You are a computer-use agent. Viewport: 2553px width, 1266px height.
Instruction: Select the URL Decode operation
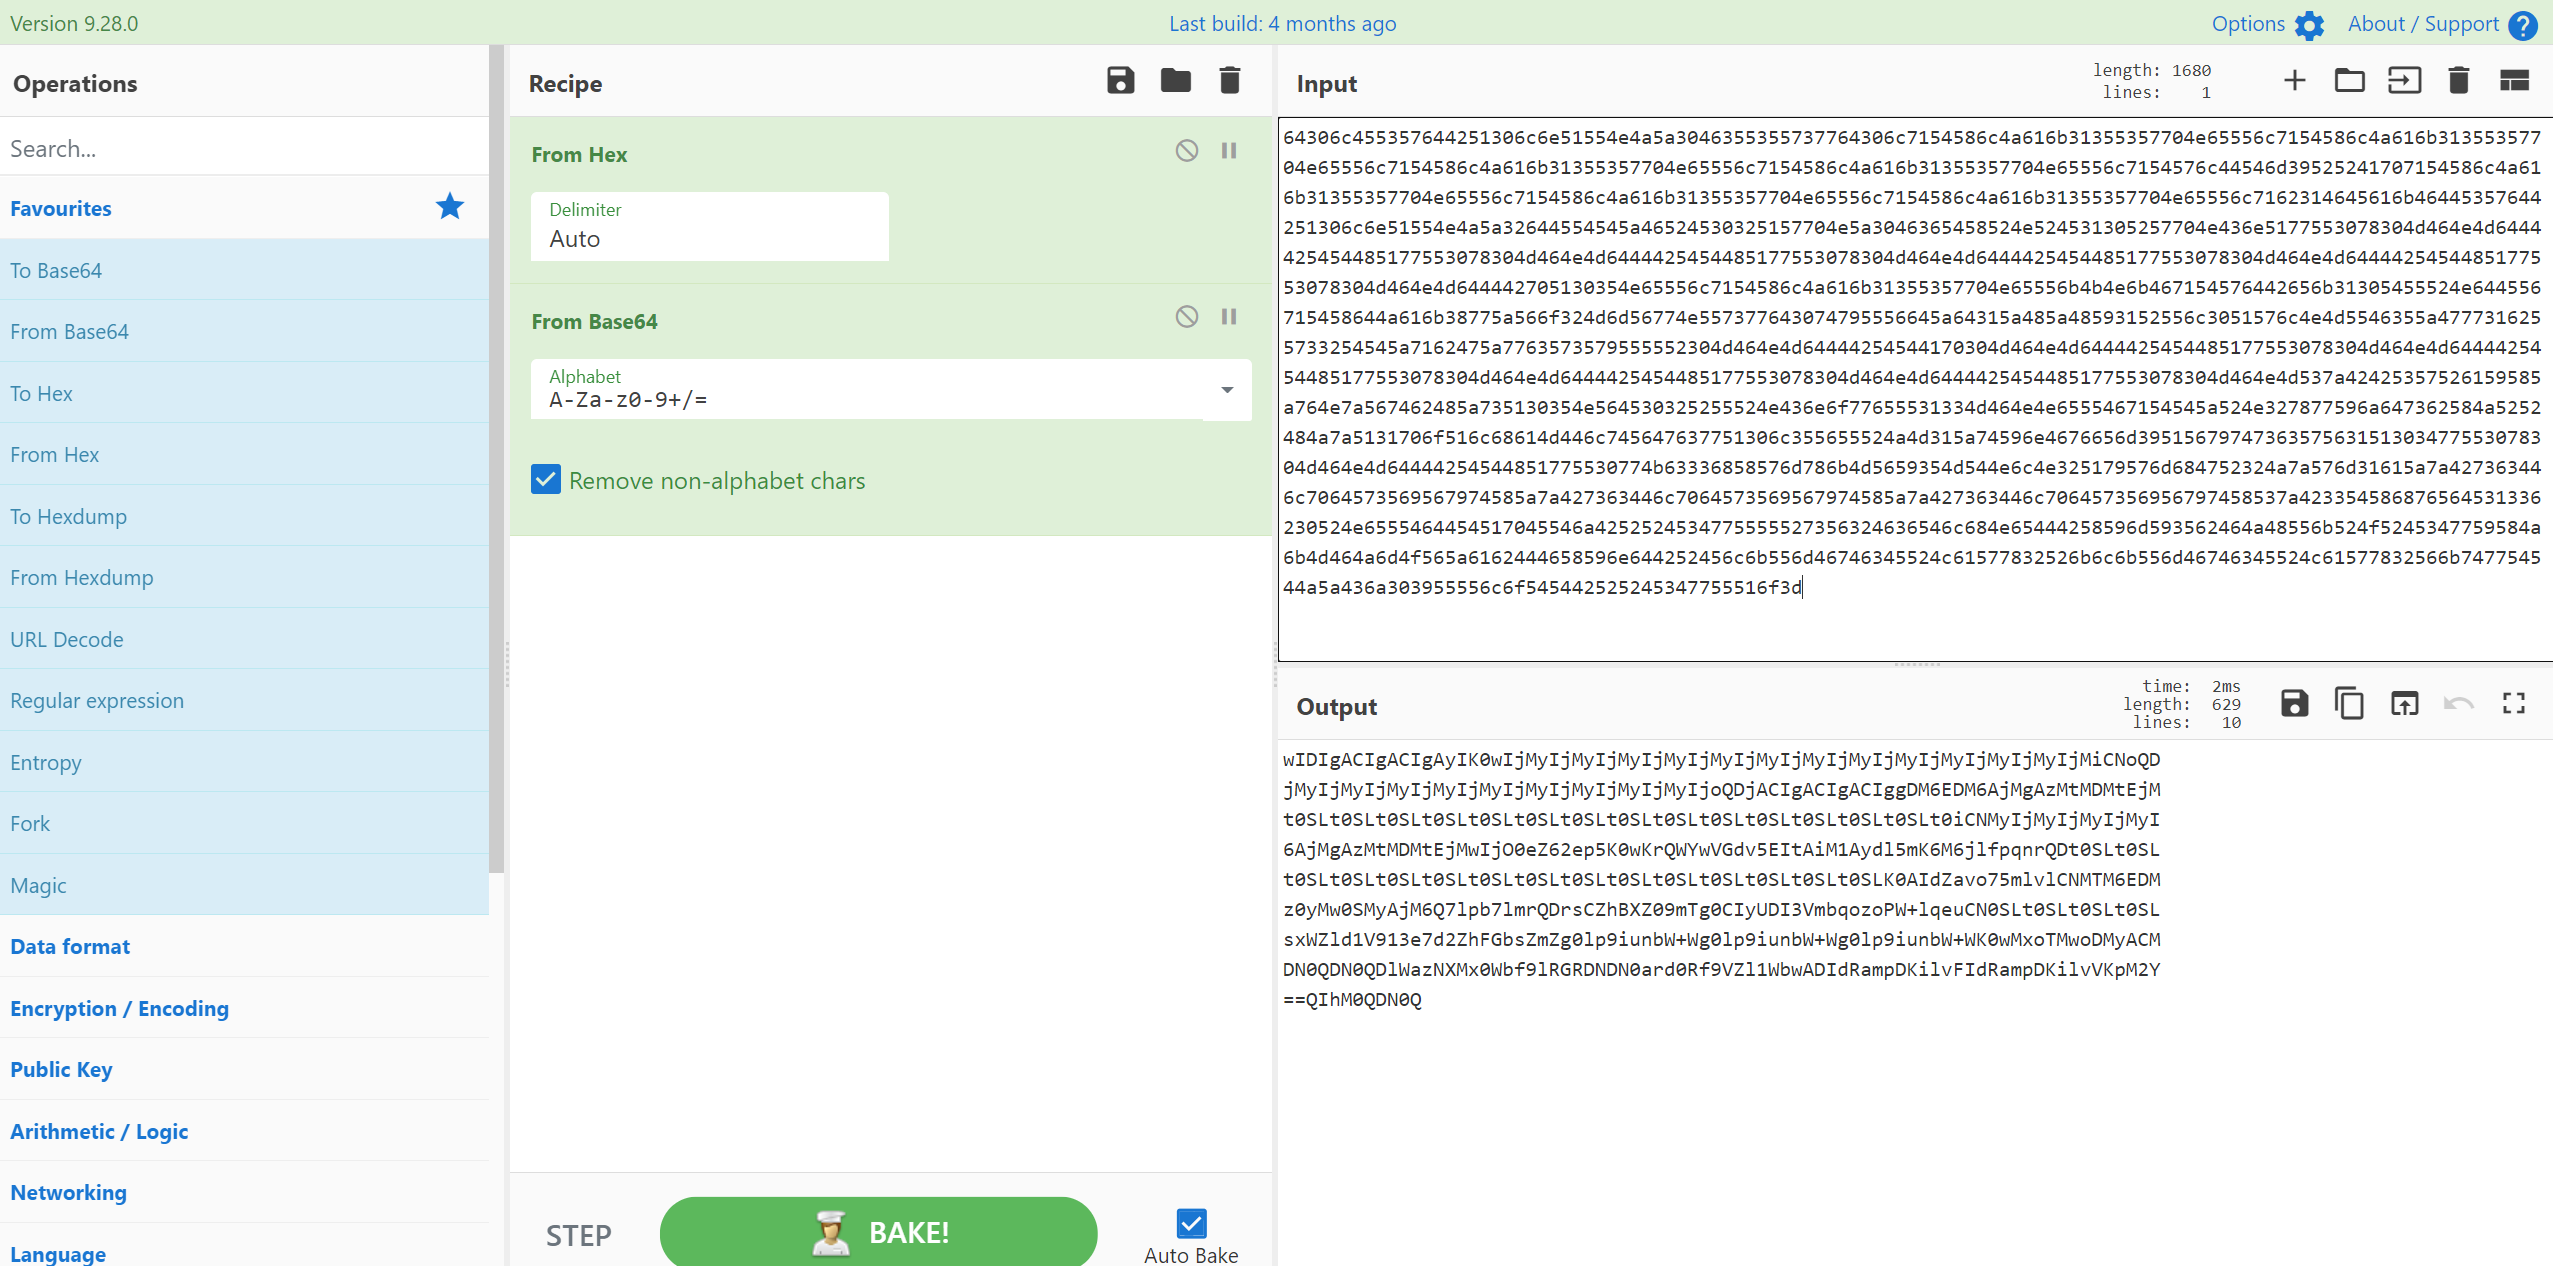67,639
